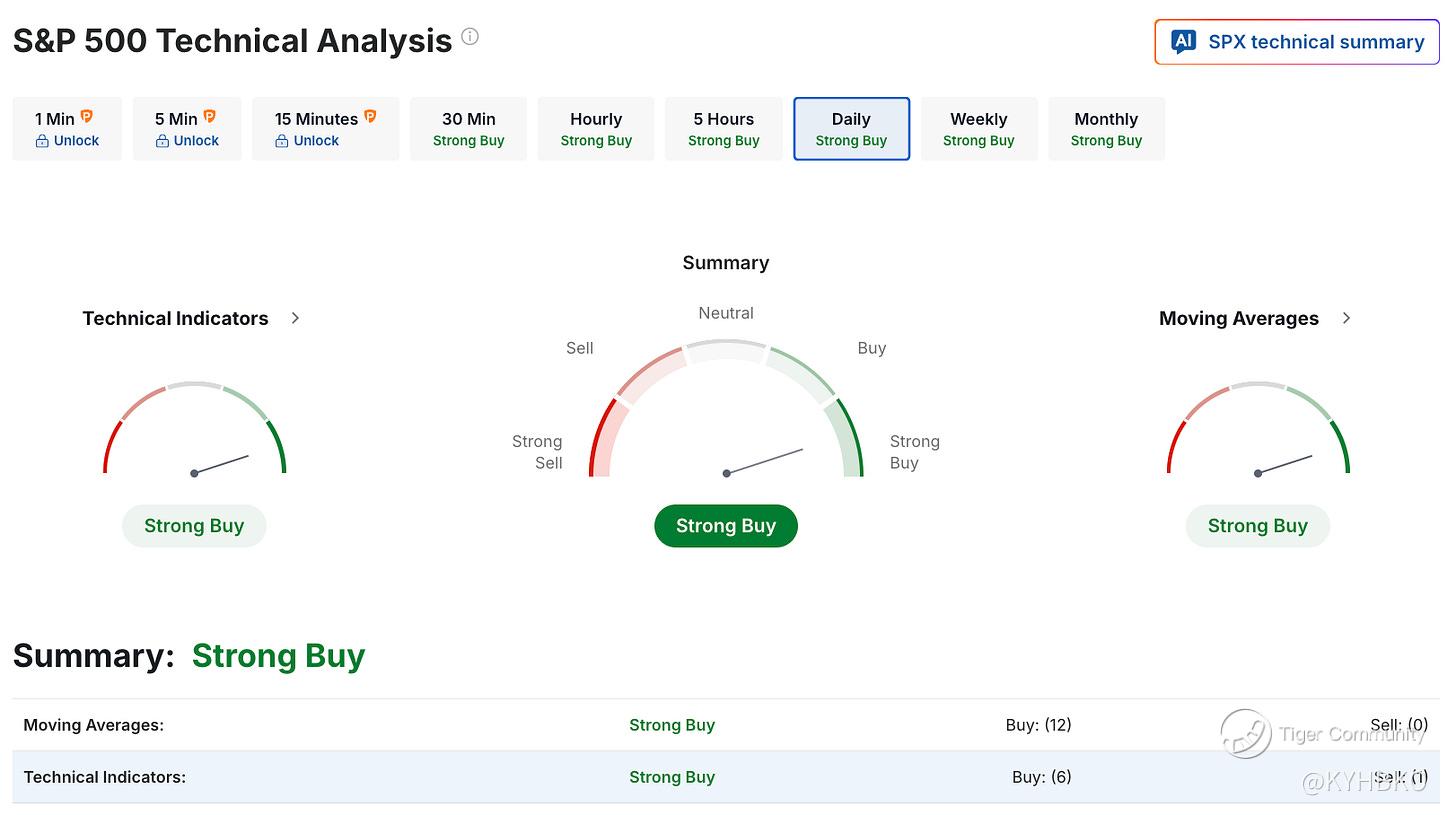This screenshot has height=815, width=1456.
Task: Open the Moving Averages heading link
Action: coord(1239,319)
